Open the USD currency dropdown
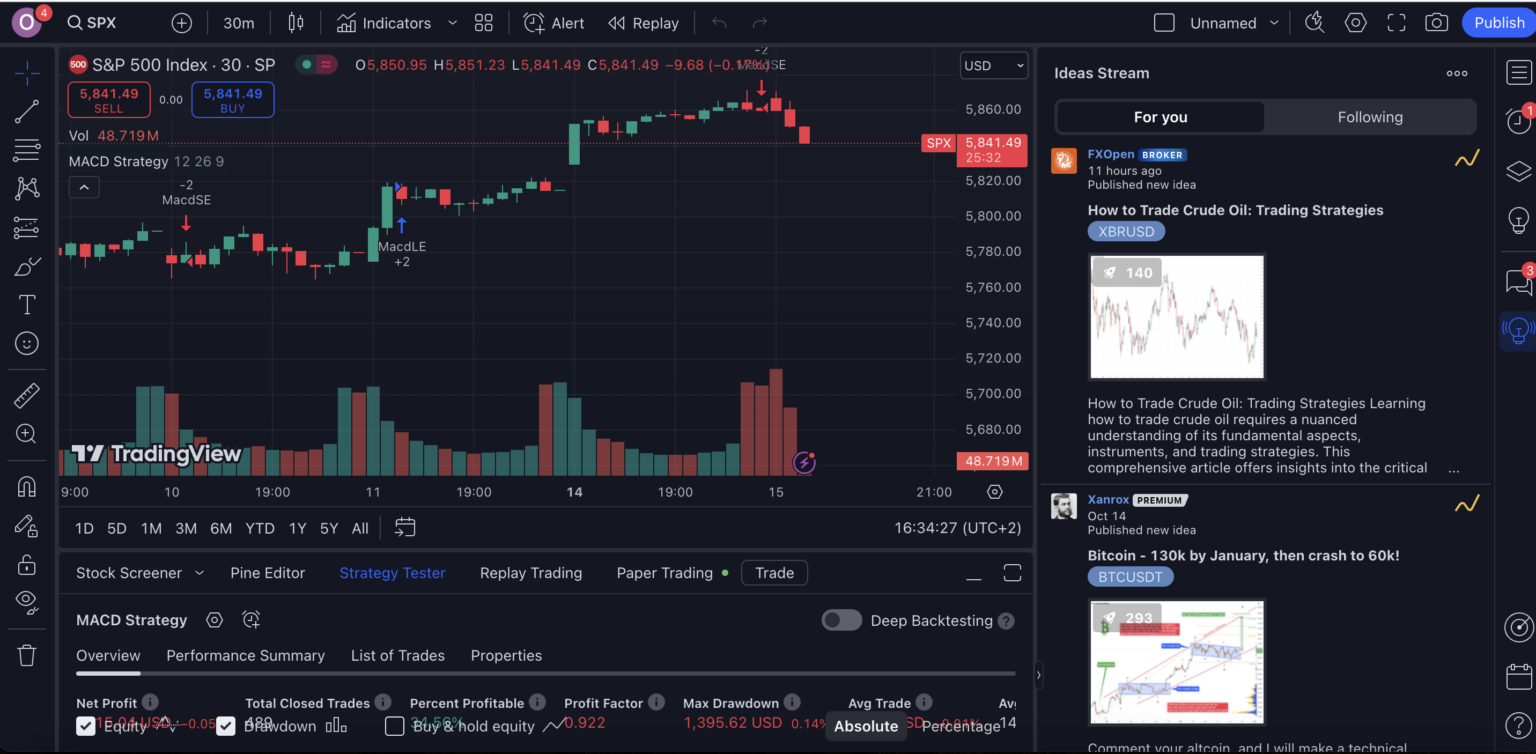The width and height of the screenshot is (1536, 754). pyautogui.click(x=993, y=66)
